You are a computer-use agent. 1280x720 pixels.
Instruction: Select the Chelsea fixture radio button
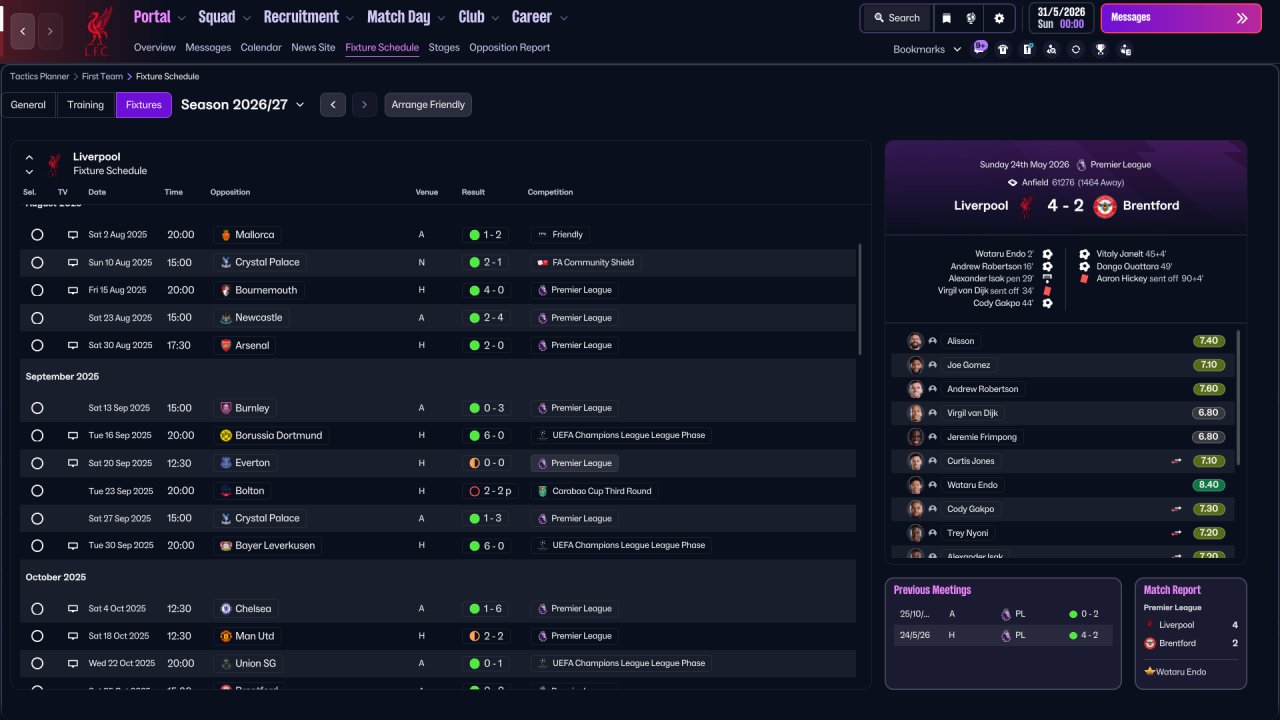pos(37,609)
